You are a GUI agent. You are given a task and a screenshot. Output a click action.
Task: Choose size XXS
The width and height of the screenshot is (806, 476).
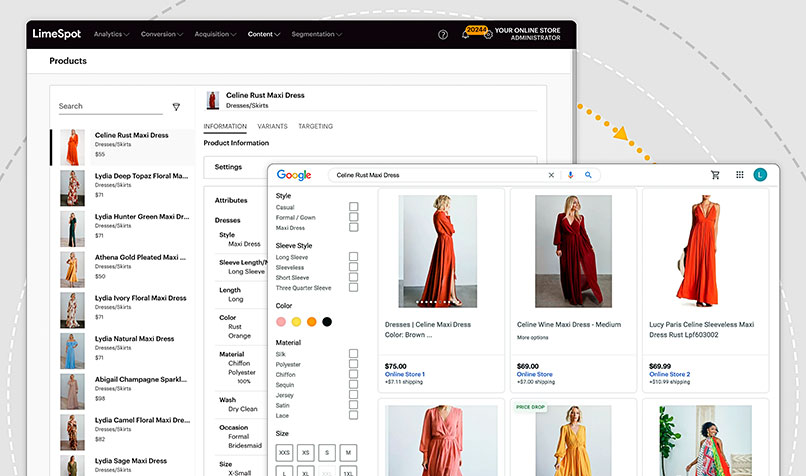284,453
